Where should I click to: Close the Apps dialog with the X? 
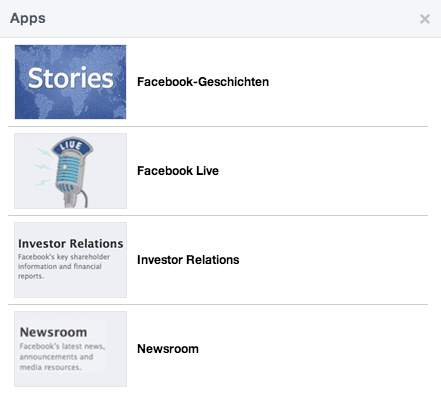(x=425, y=19)
